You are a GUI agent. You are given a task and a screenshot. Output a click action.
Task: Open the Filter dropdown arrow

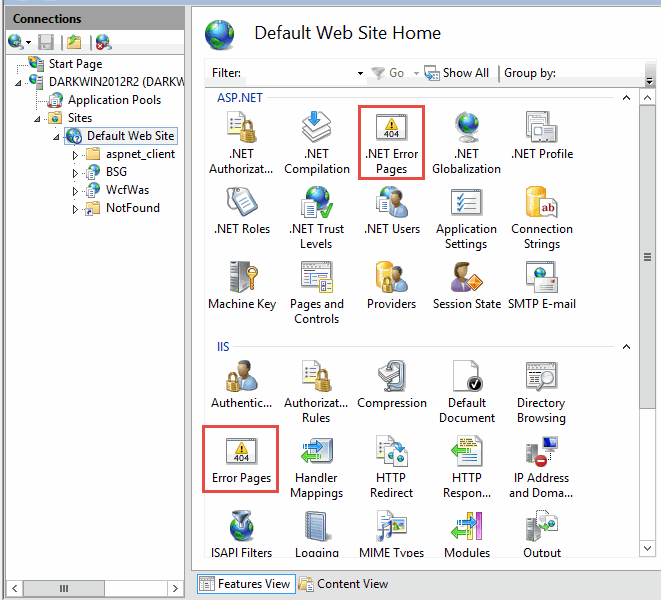(x=360, y=73)
